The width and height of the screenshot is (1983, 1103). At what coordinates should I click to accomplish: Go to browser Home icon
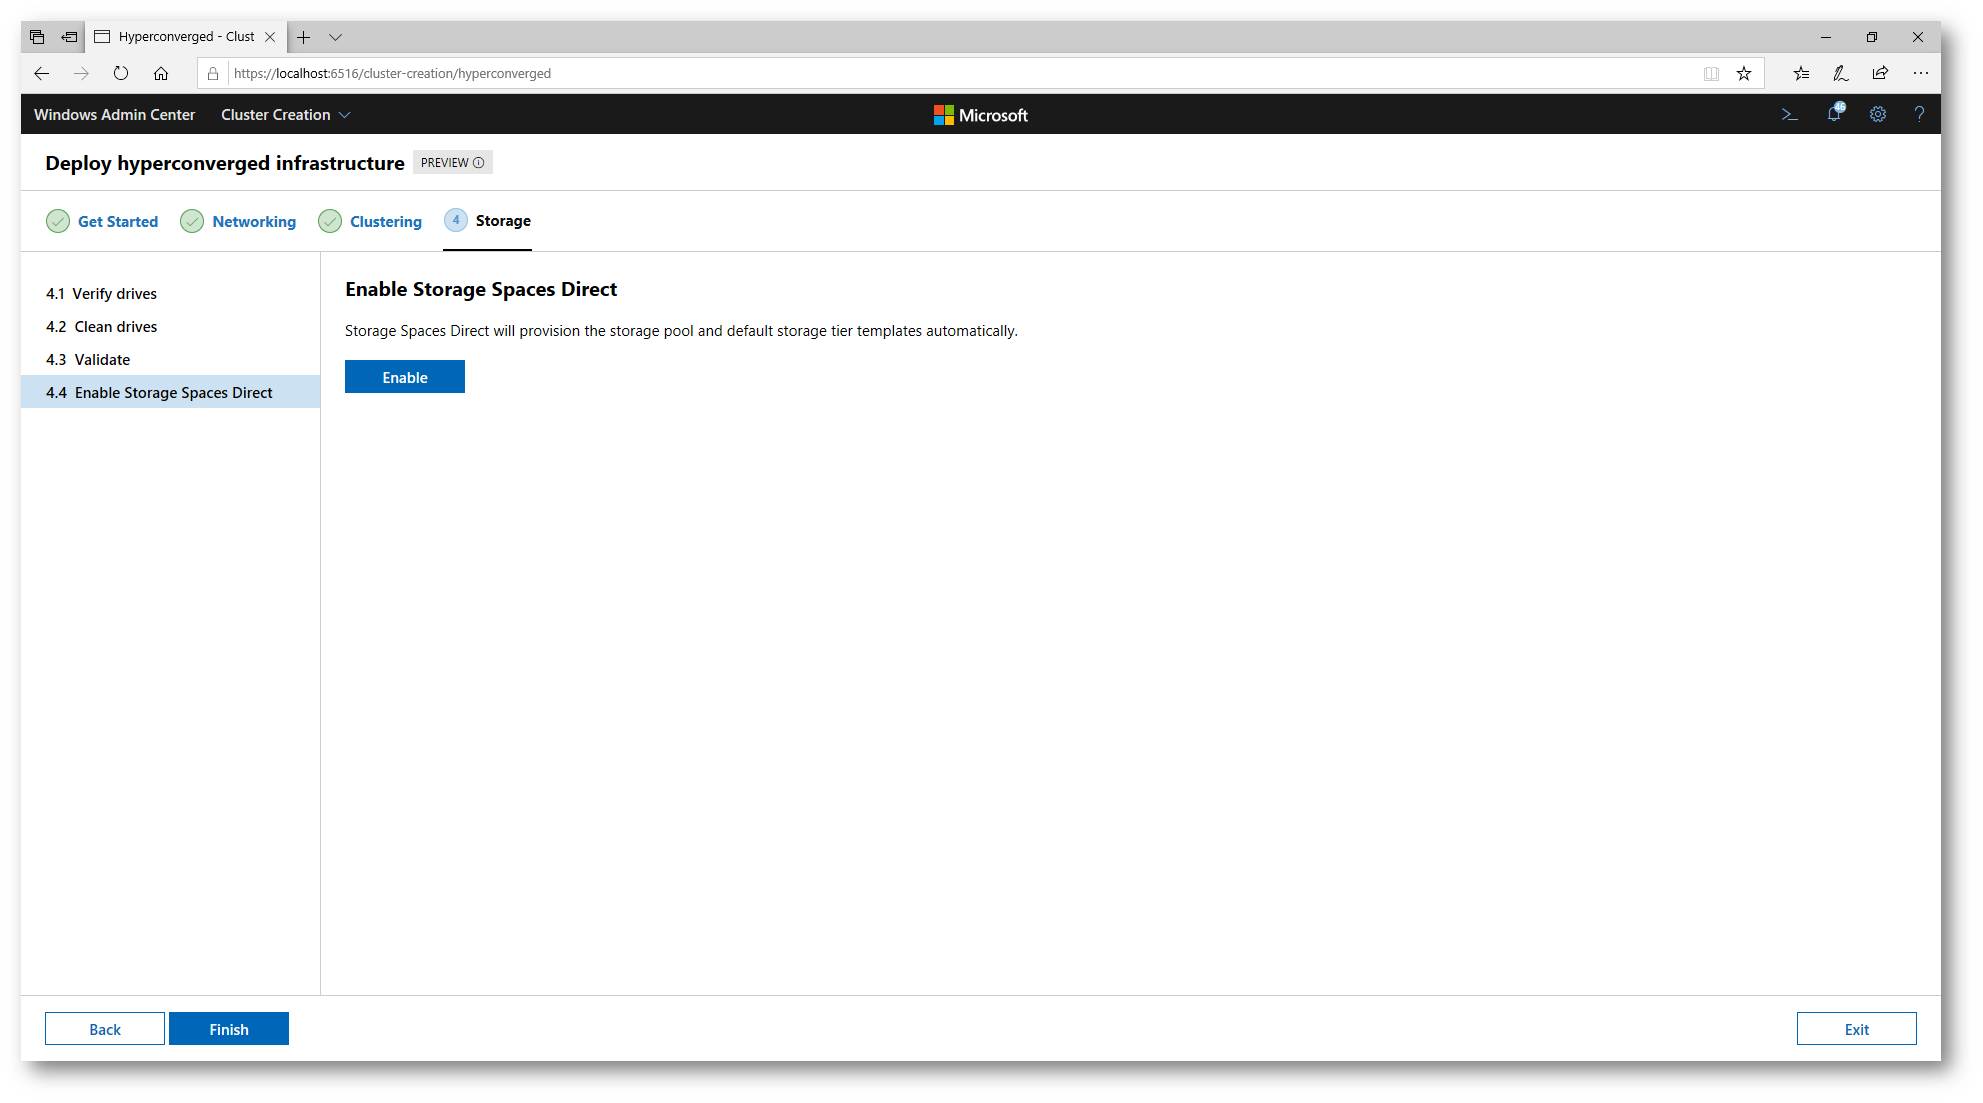[x=161, y=73]
